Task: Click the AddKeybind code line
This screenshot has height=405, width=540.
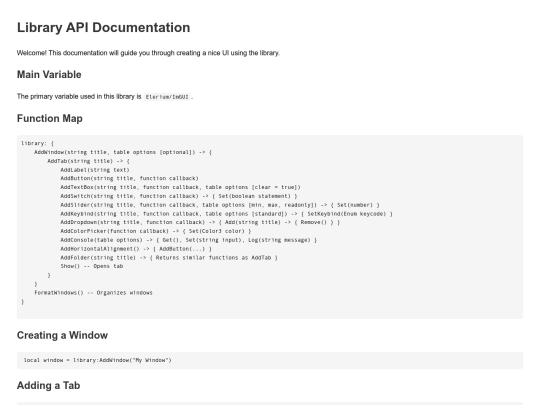Action: [226, 214]
